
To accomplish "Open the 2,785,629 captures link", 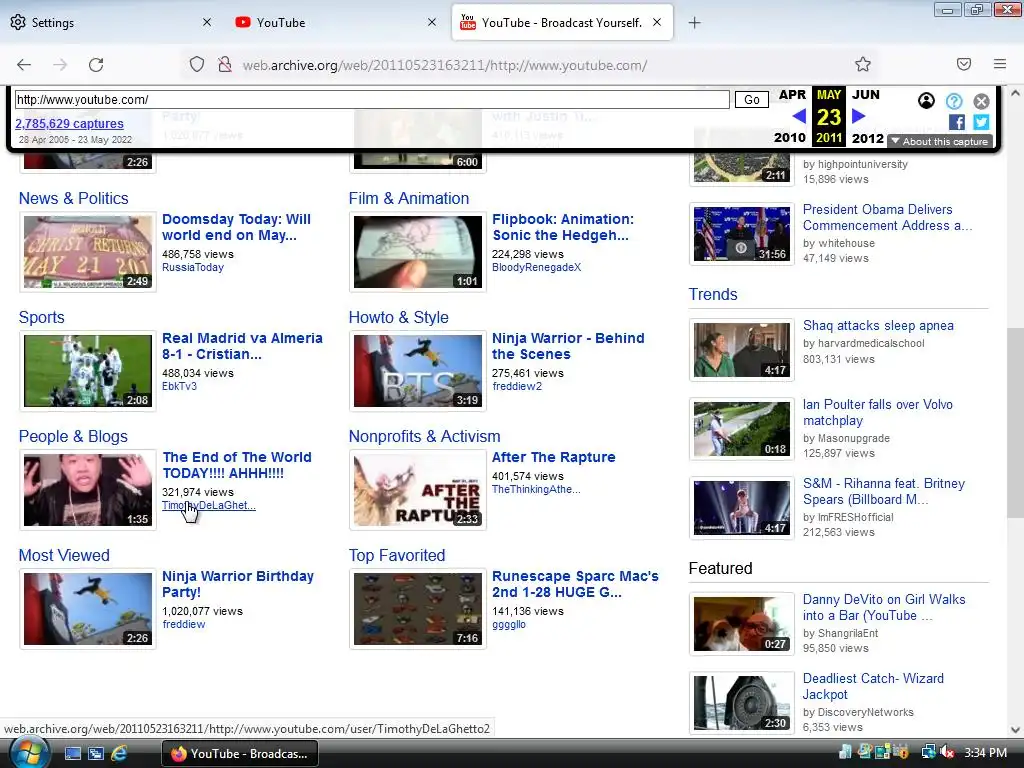I will (x=69, y=123).
